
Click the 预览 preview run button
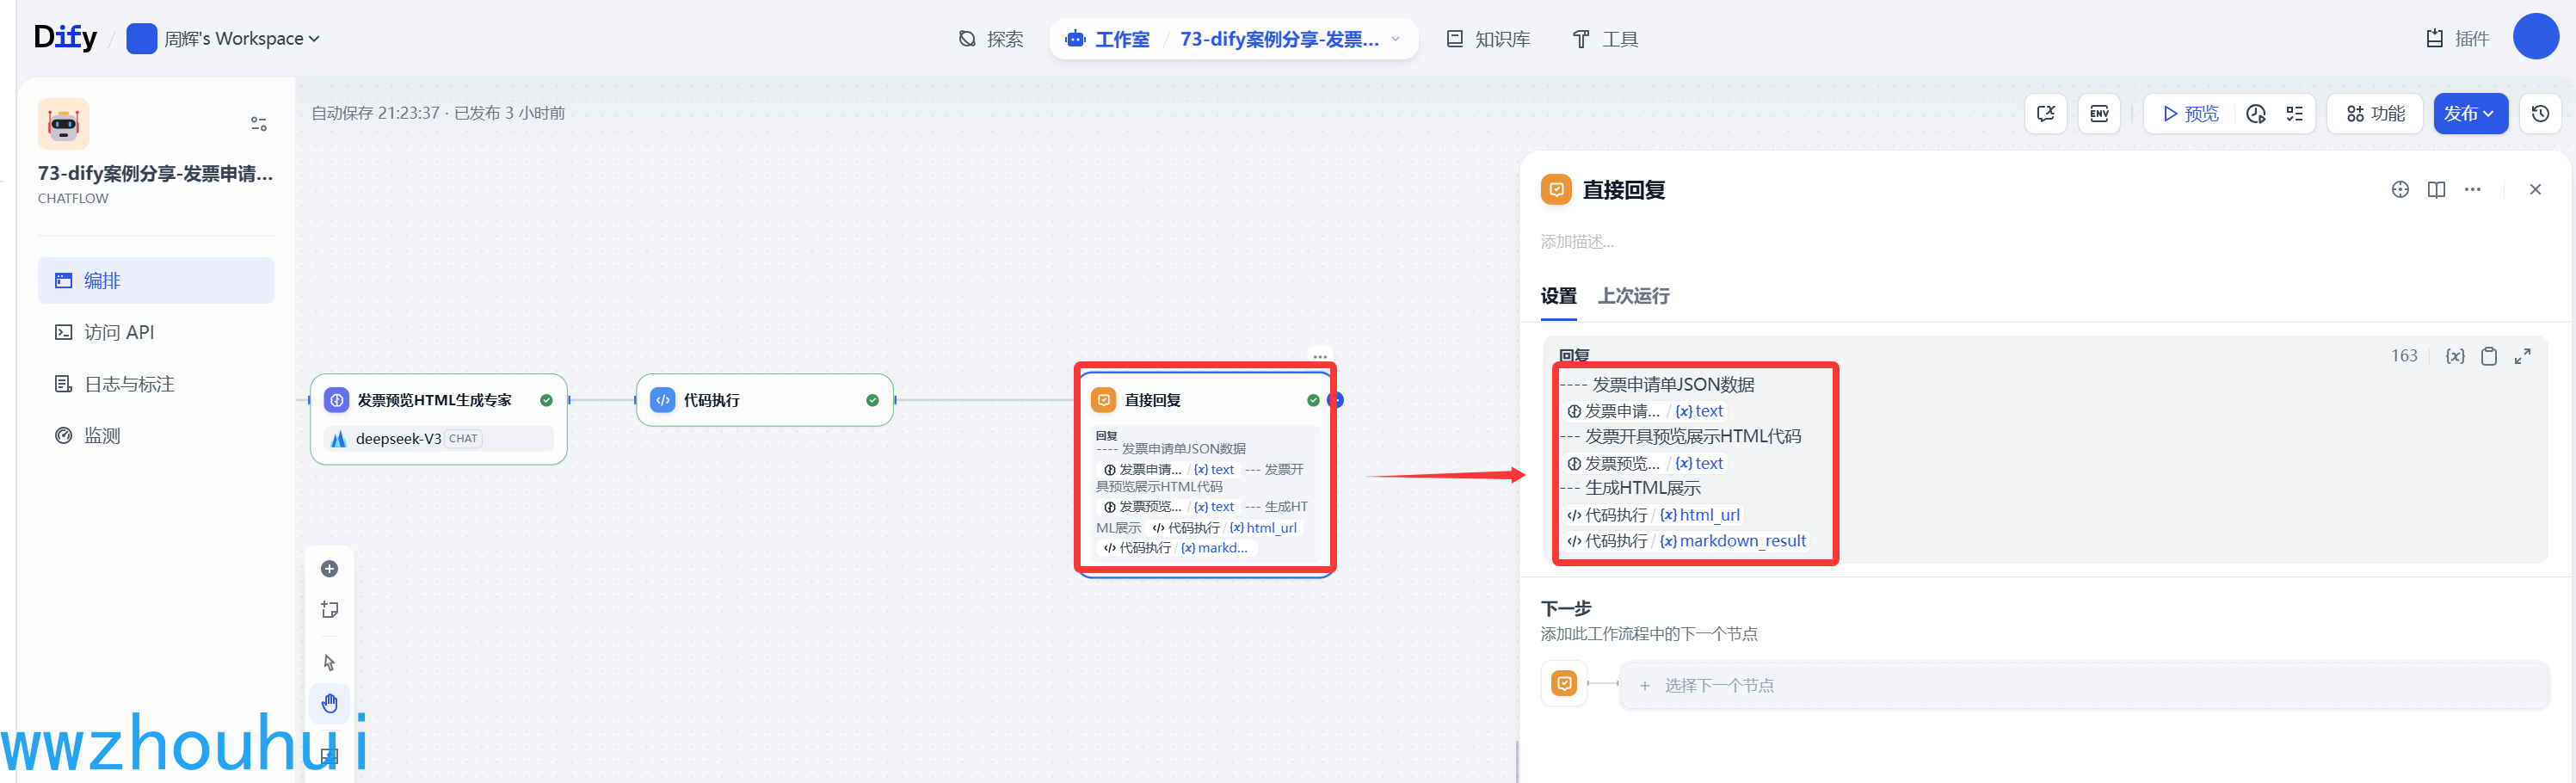2191,114
